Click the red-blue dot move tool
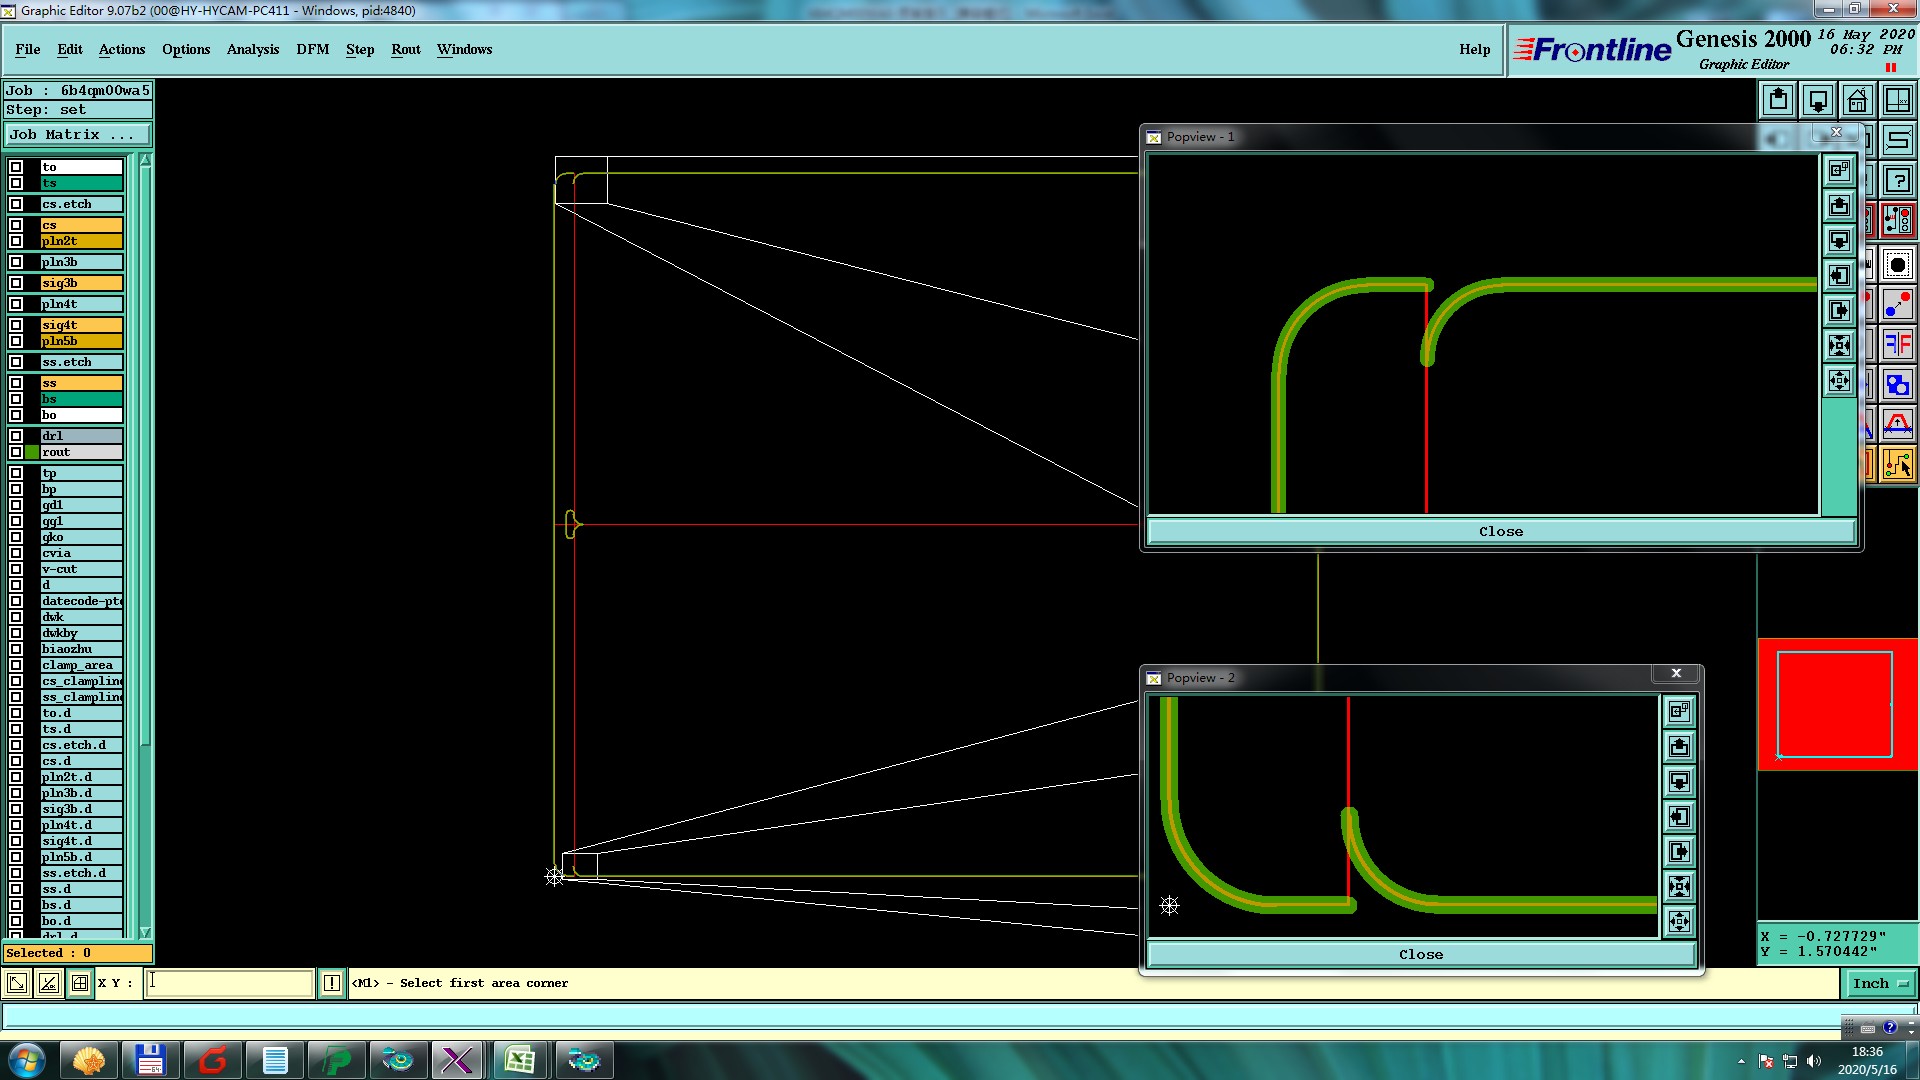 (x=1897, y=305)
